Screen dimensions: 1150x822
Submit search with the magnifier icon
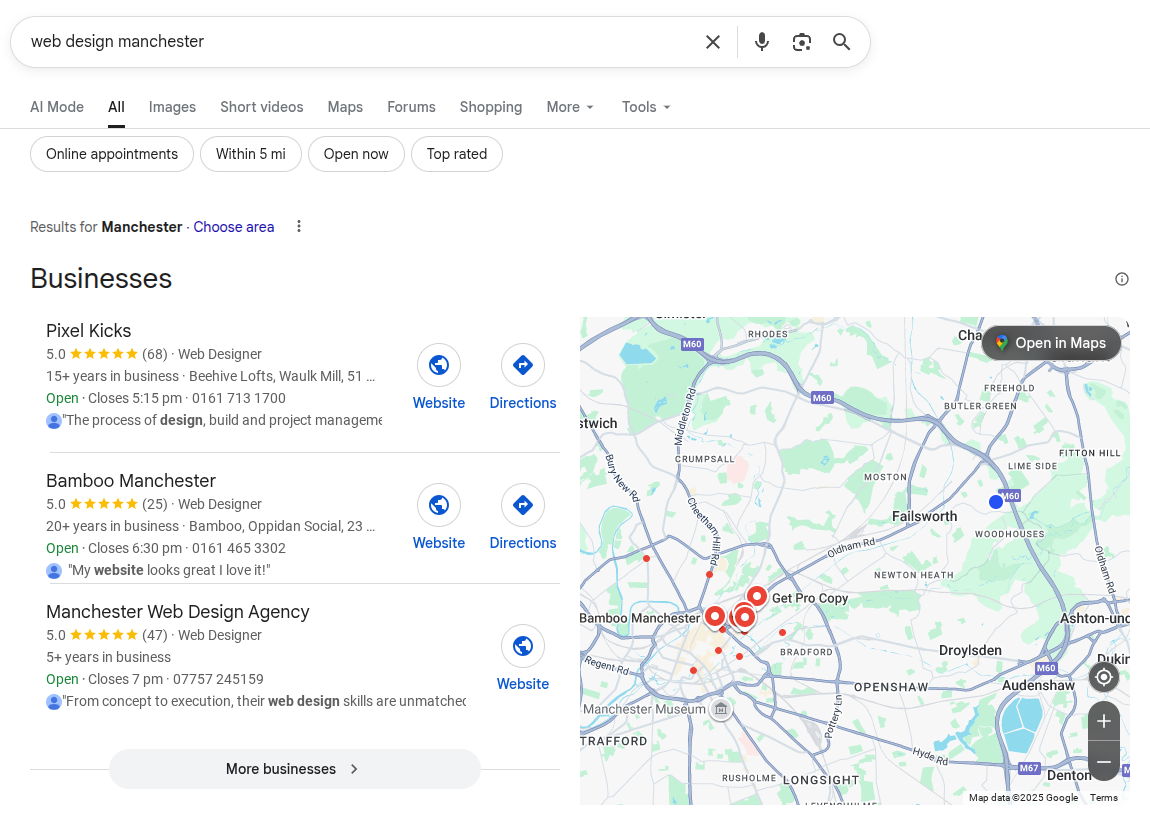(842, 42)
